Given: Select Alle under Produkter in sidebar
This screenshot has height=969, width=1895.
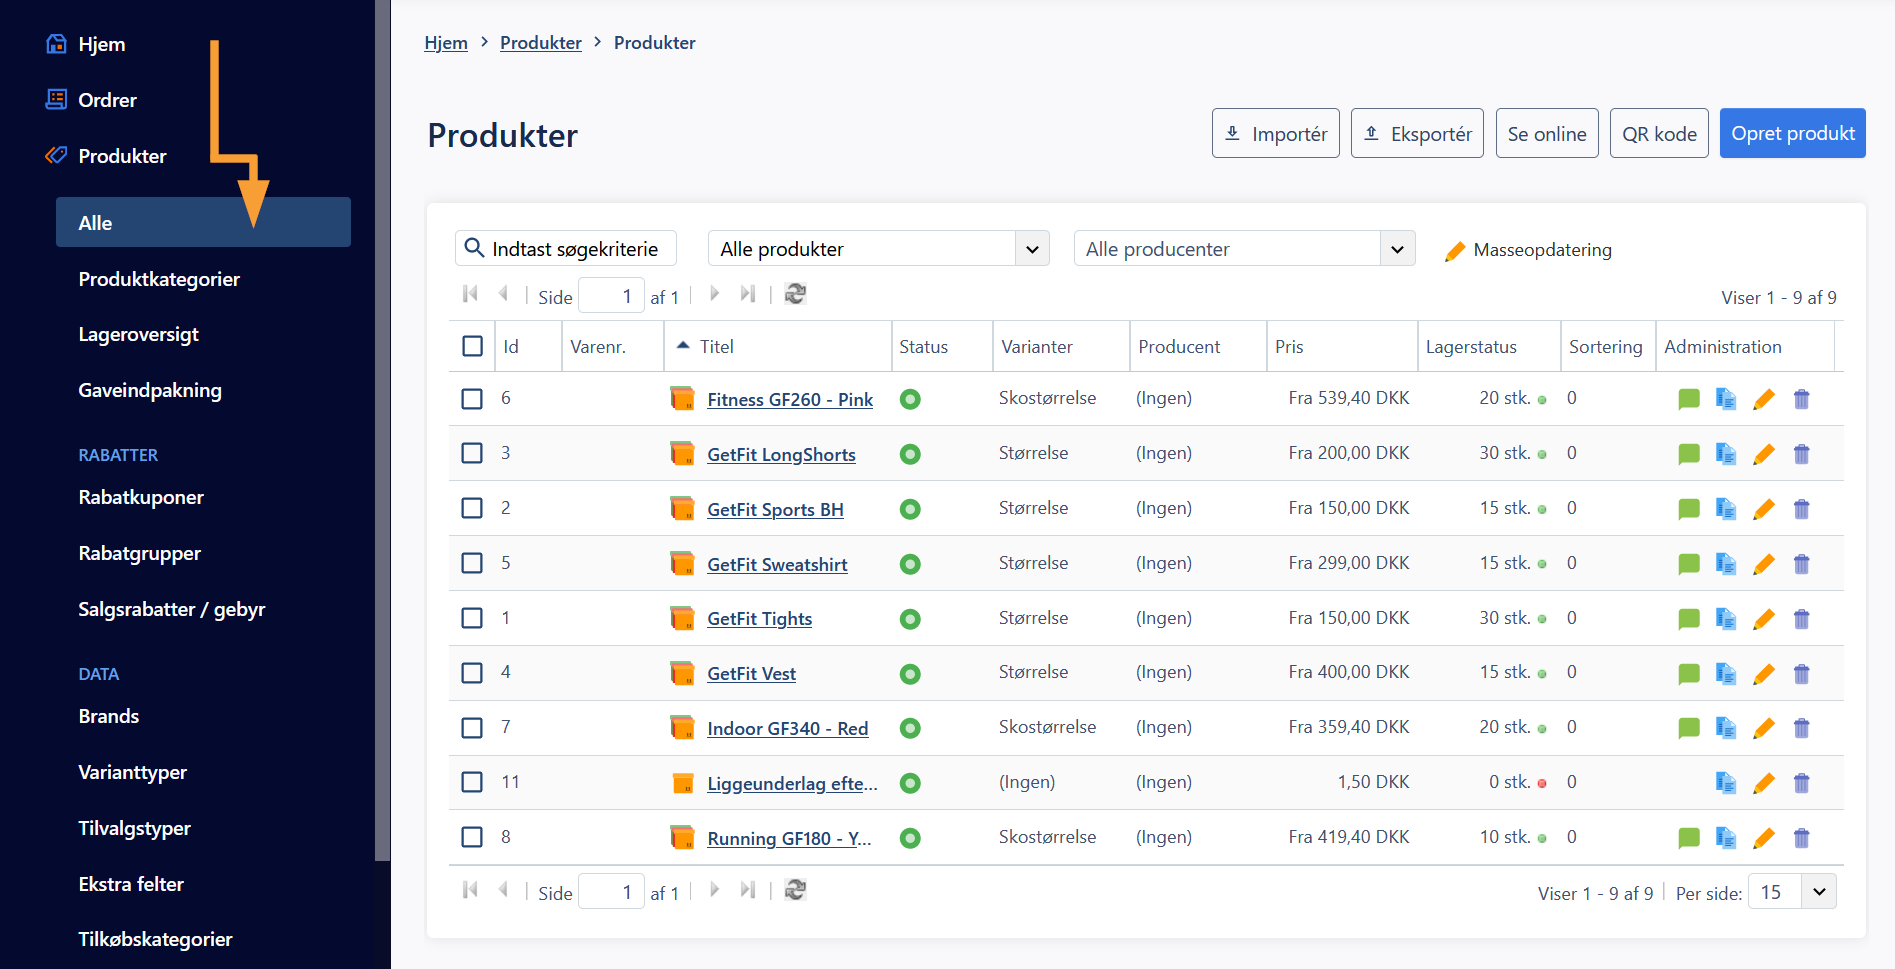Looking at the screenshot, I should point(203,222).
